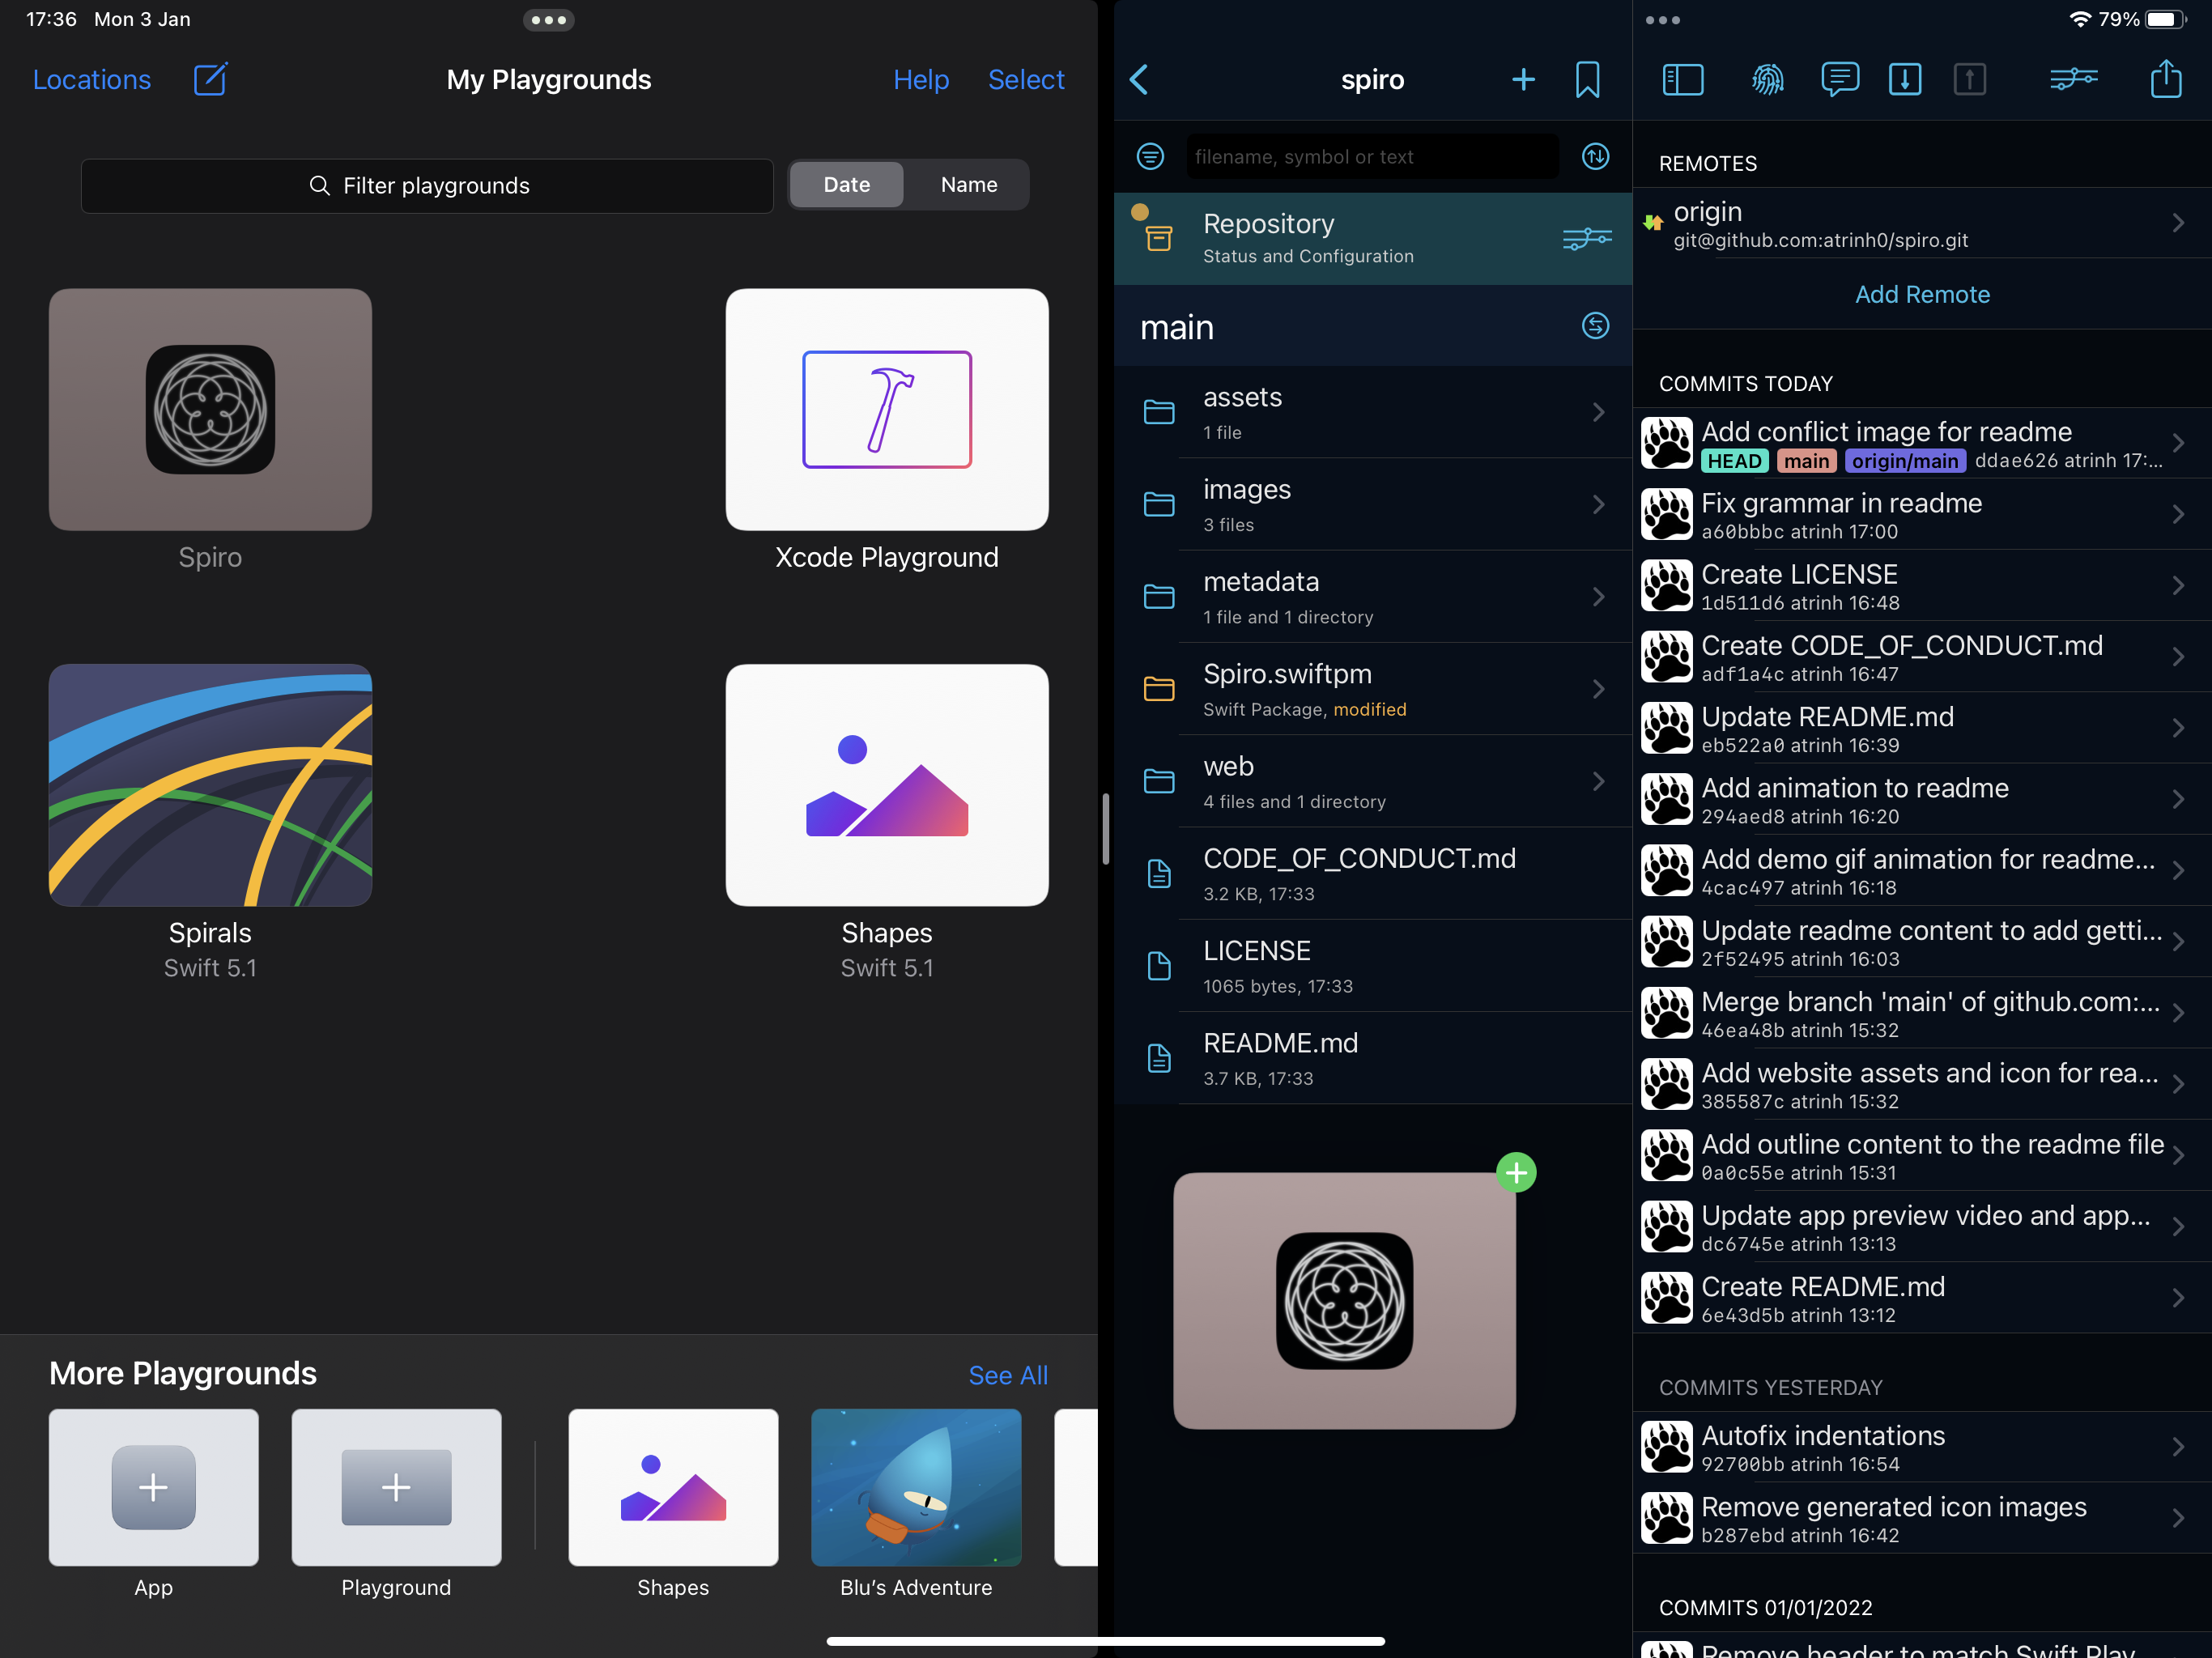Click the plus icon next to spiro title
Image resolution: width=2212 pixels, height=1658 pixels.
1523,79
